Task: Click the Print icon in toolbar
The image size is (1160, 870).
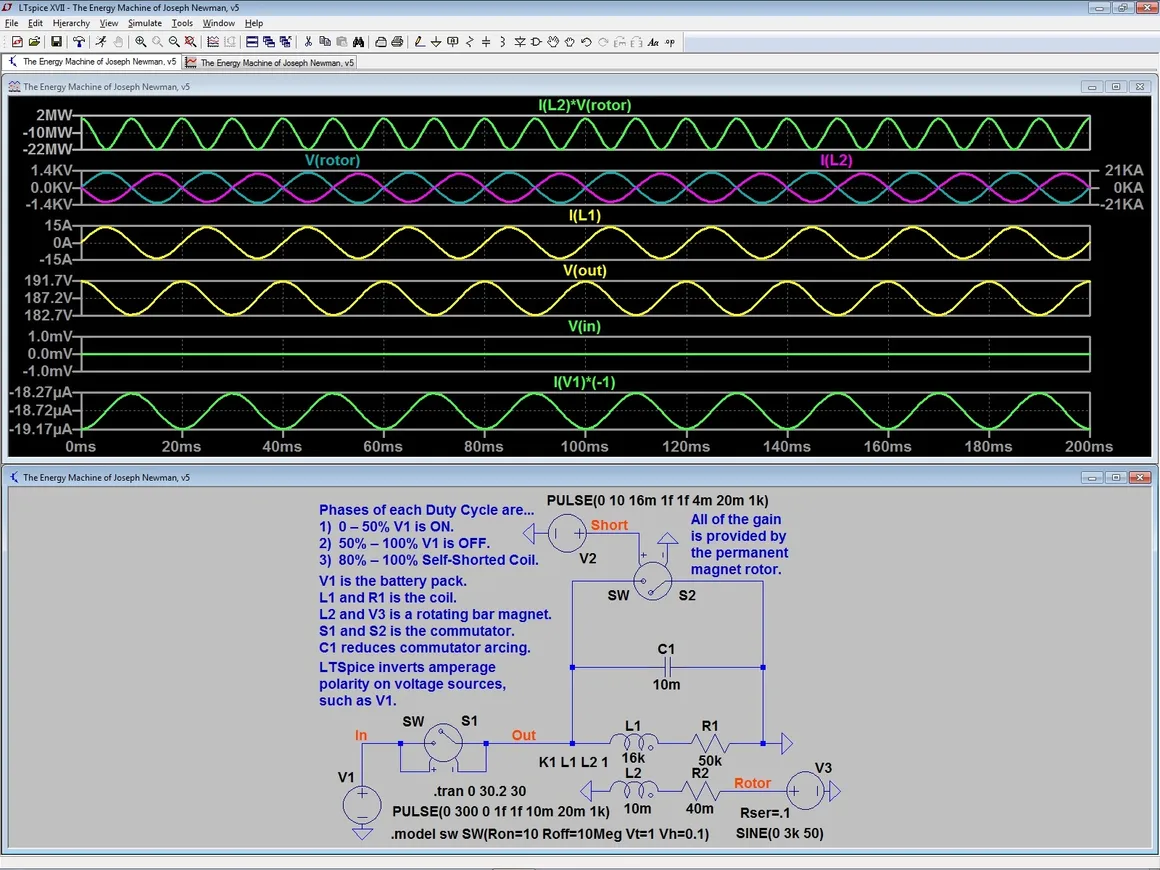Action: click(x=397, y=42)
